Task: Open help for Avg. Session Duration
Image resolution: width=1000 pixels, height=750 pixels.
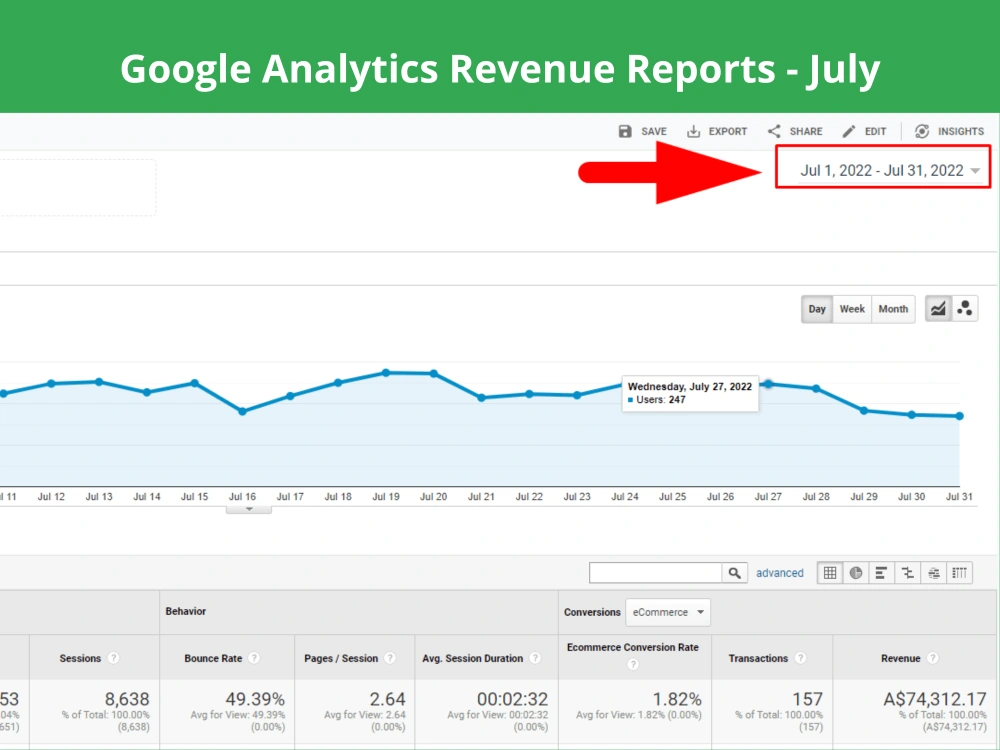Action: pyautogui.click(x=534, y=658)
